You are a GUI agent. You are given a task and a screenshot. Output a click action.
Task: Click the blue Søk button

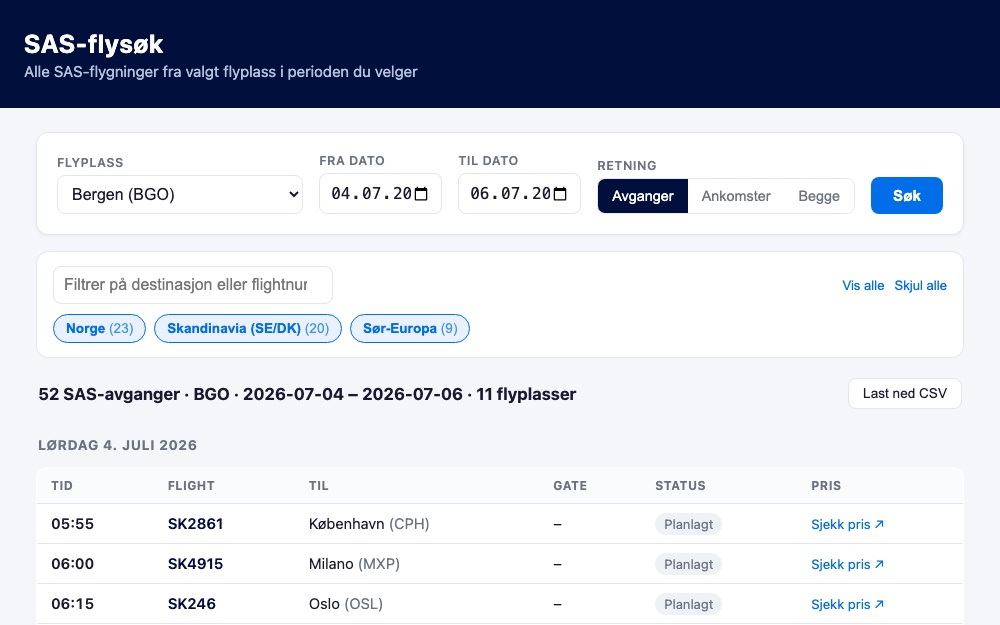(x=906, y=195)
